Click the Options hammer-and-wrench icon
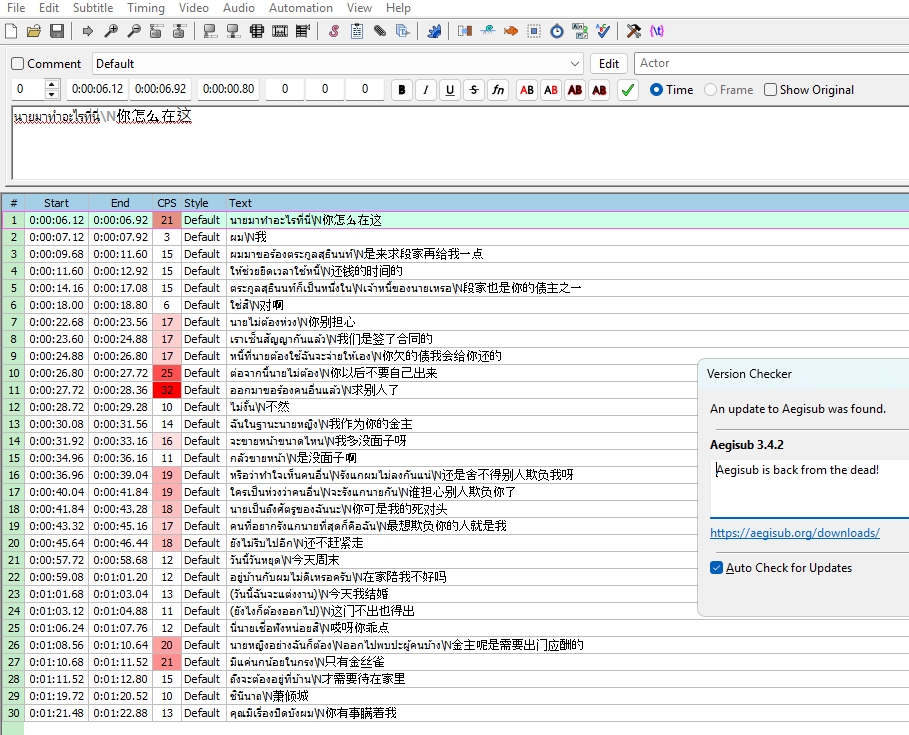The width and height of the screenshot is (909, 735). point(633,32)
